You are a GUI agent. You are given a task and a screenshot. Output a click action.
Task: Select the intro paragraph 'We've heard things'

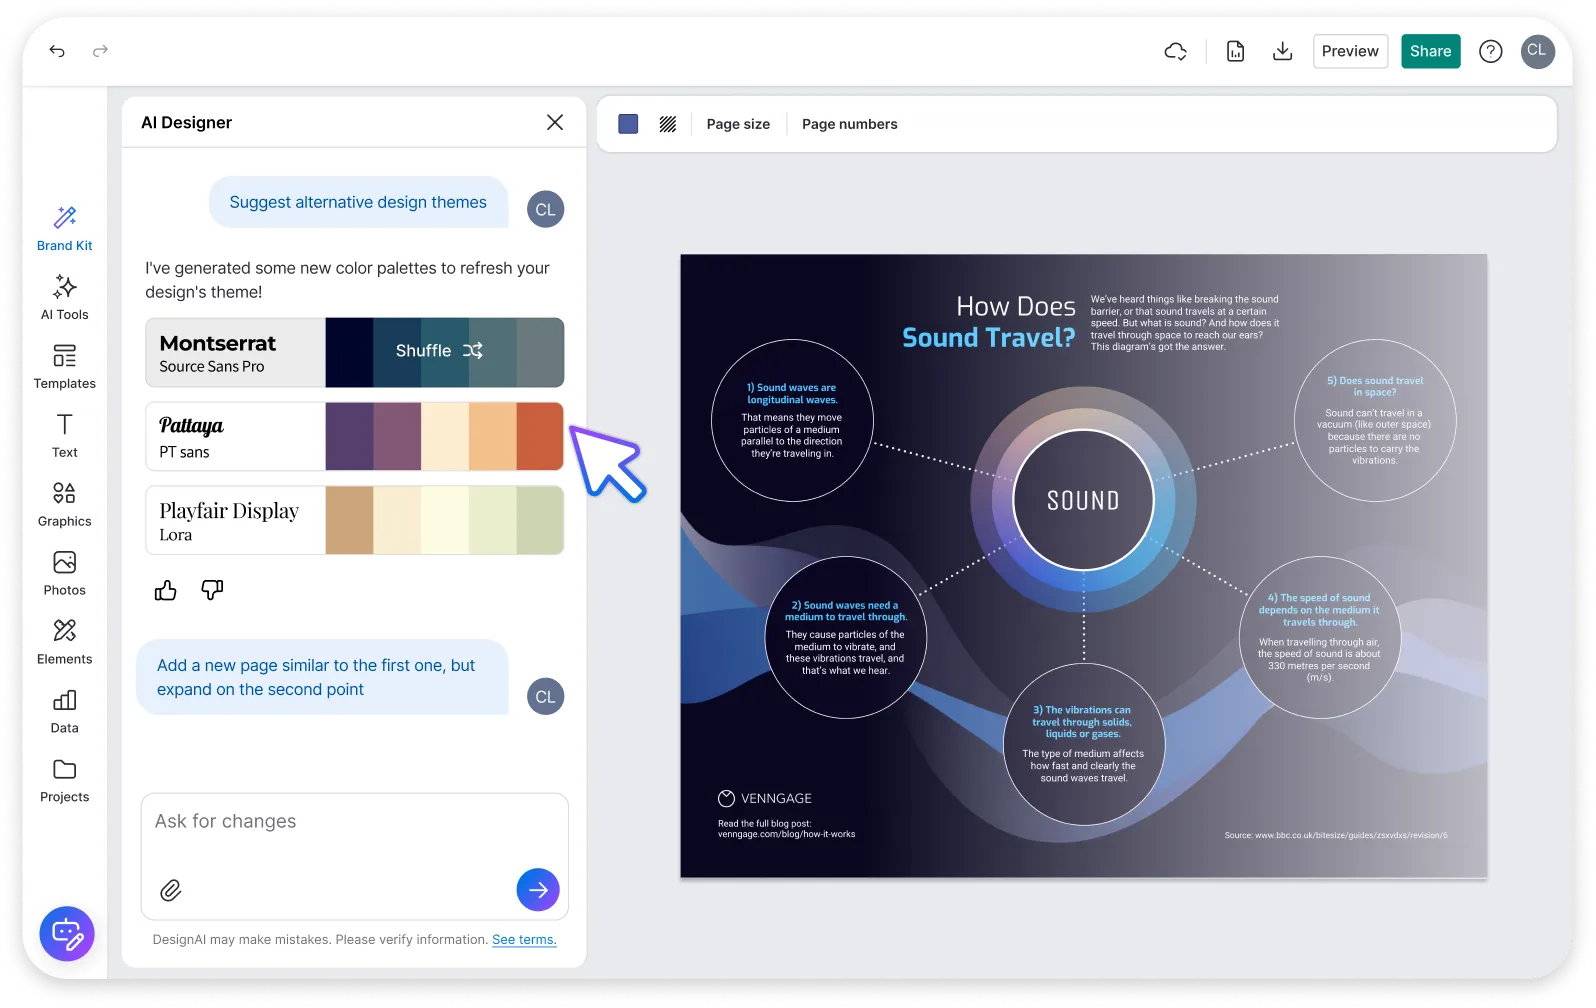pos(1185,323)
